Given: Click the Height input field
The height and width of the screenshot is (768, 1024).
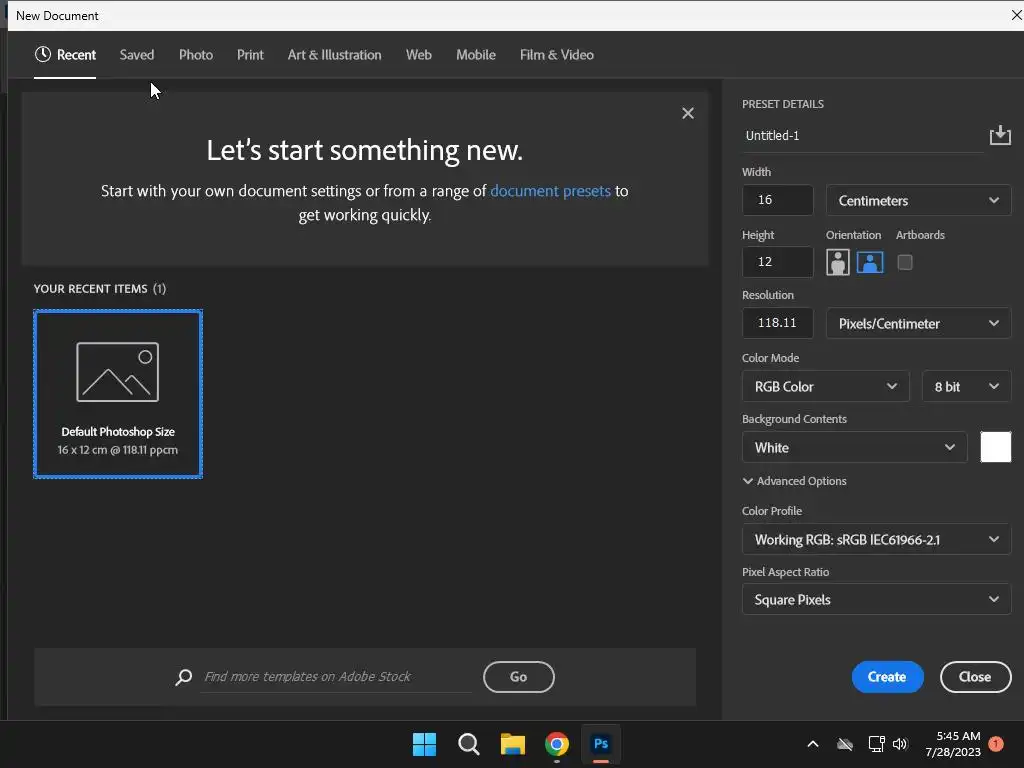Looking at the screenshot, I should 777,262.
